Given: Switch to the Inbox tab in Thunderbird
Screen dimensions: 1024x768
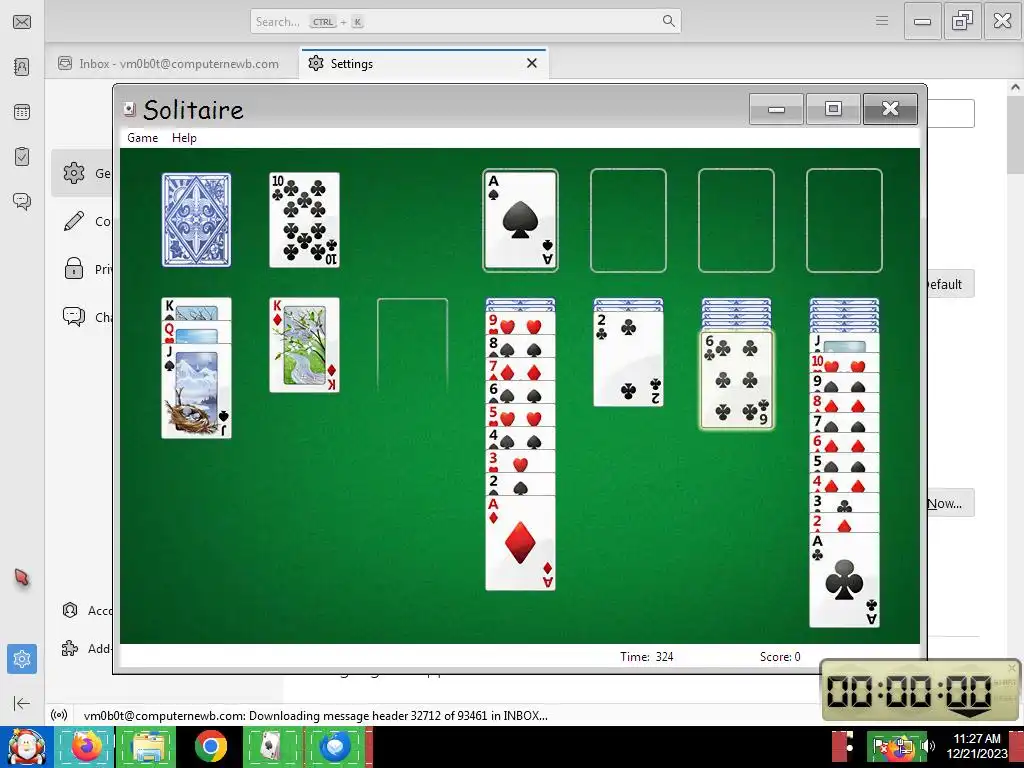Looking at the screenshot, I should 168,63.
